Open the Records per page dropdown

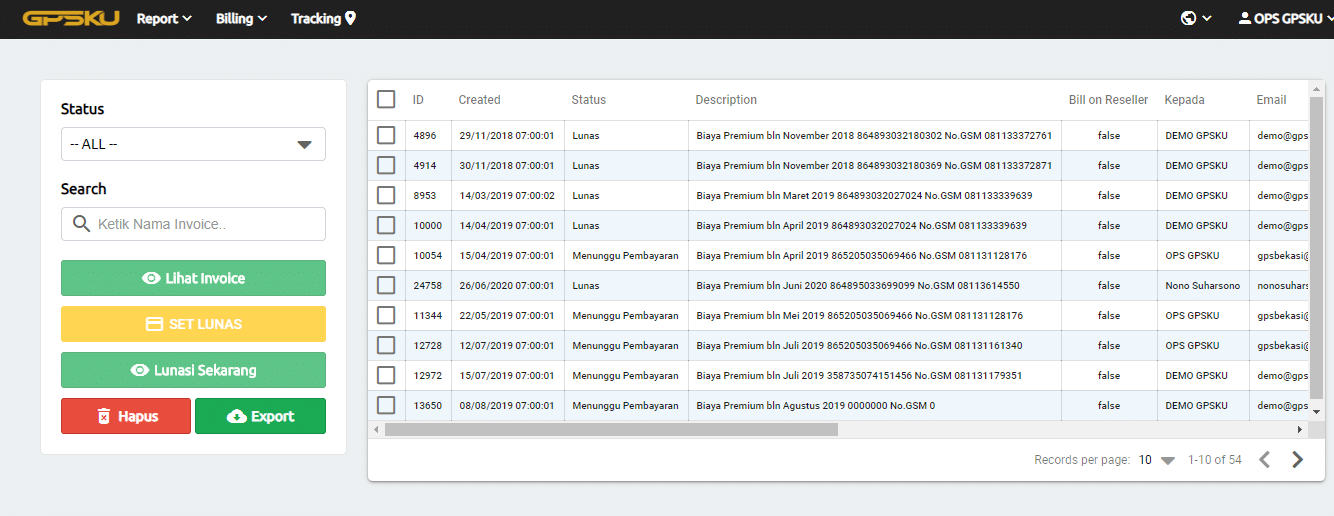coord(1156,460)
